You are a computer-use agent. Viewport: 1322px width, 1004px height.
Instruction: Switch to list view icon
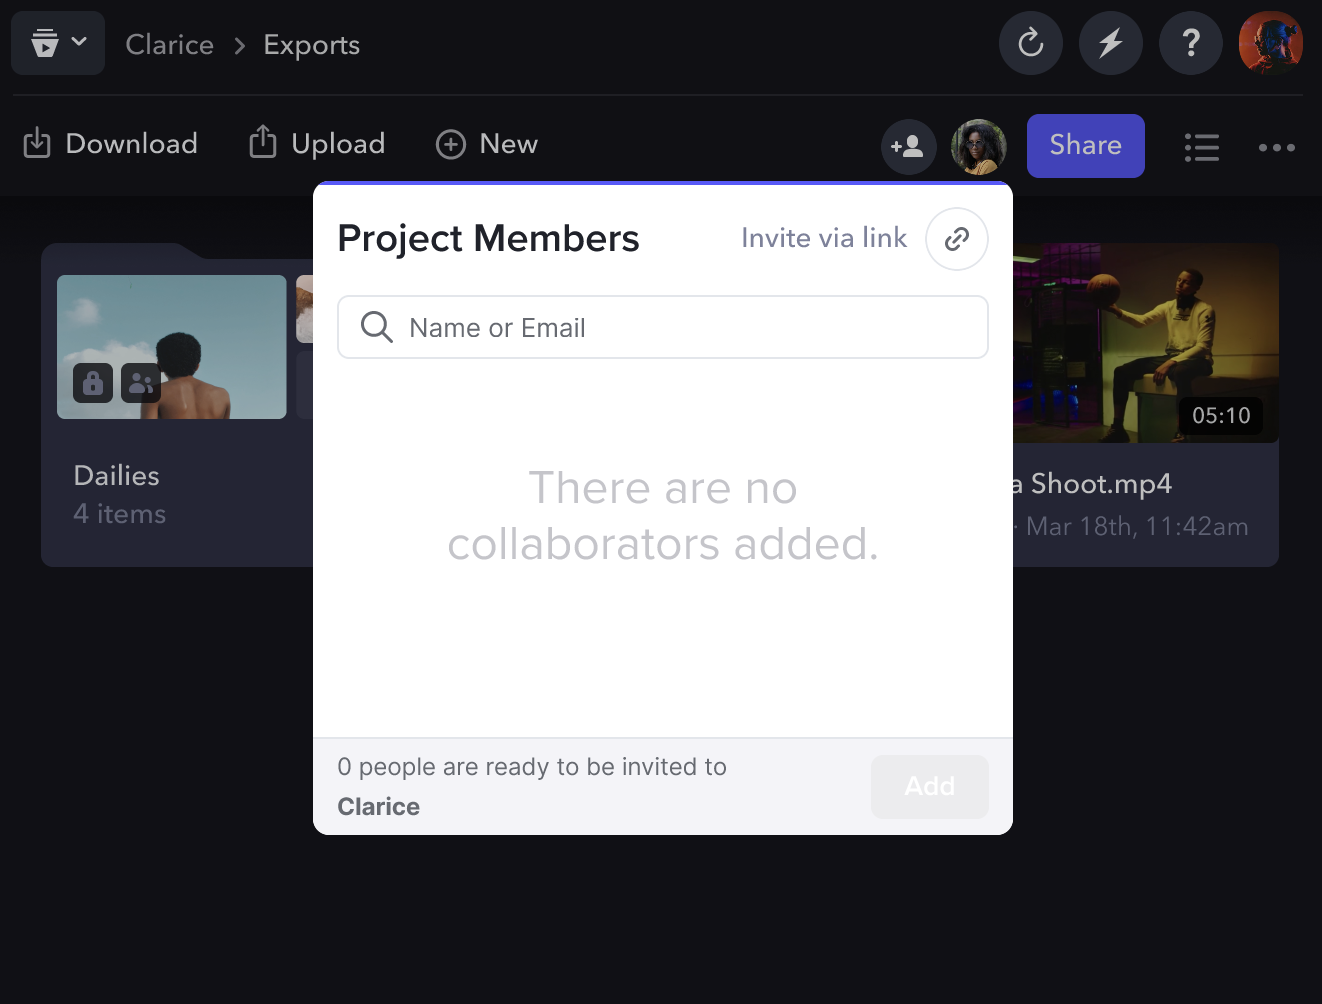[1201, 147]
